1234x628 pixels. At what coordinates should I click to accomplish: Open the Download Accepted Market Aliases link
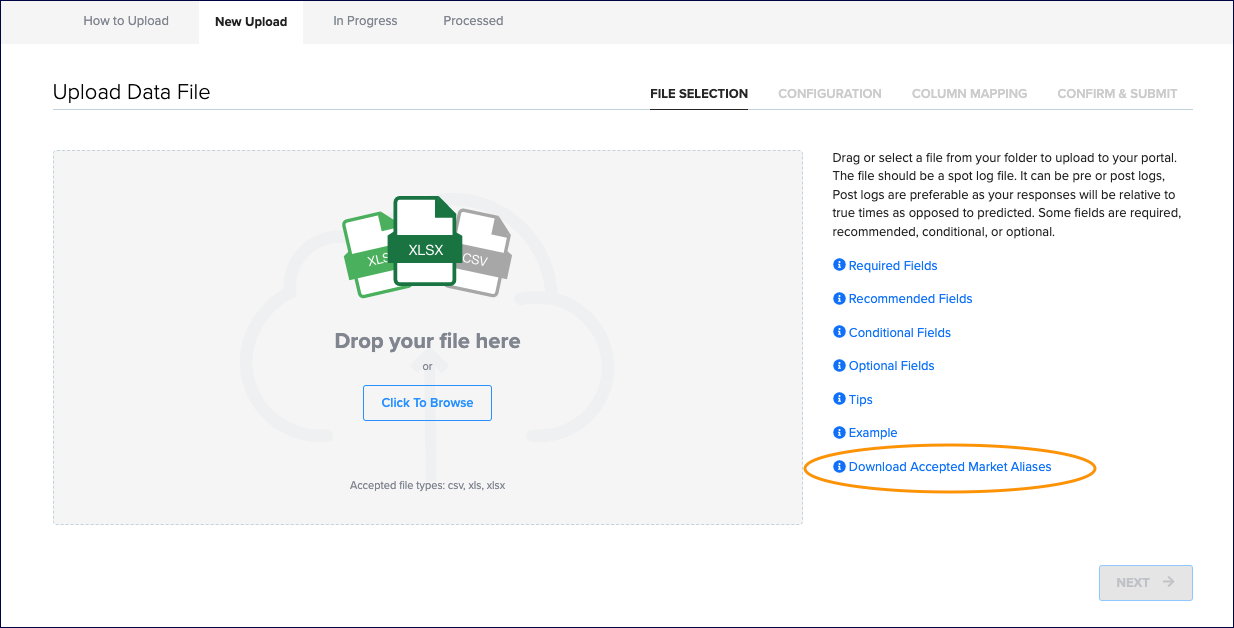tap(950, 467)
